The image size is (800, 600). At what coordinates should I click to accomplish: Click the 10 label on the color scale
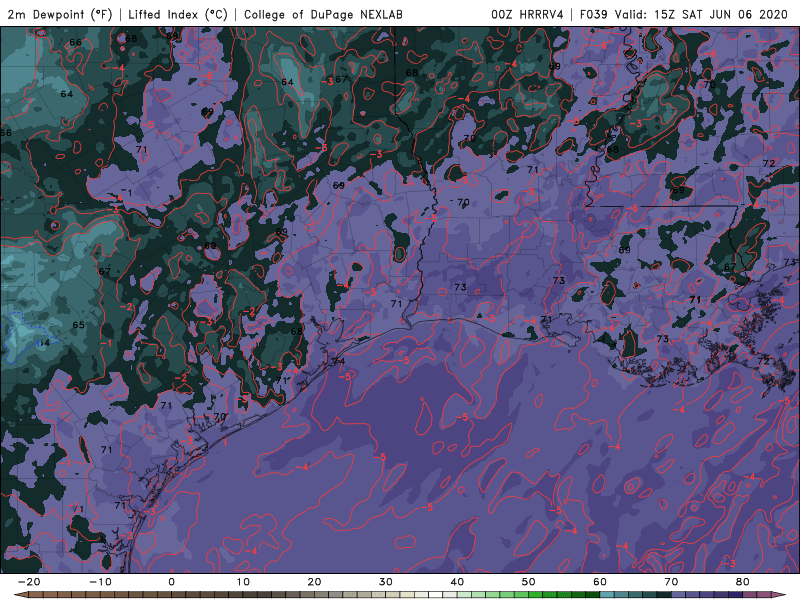pos(243,582)
